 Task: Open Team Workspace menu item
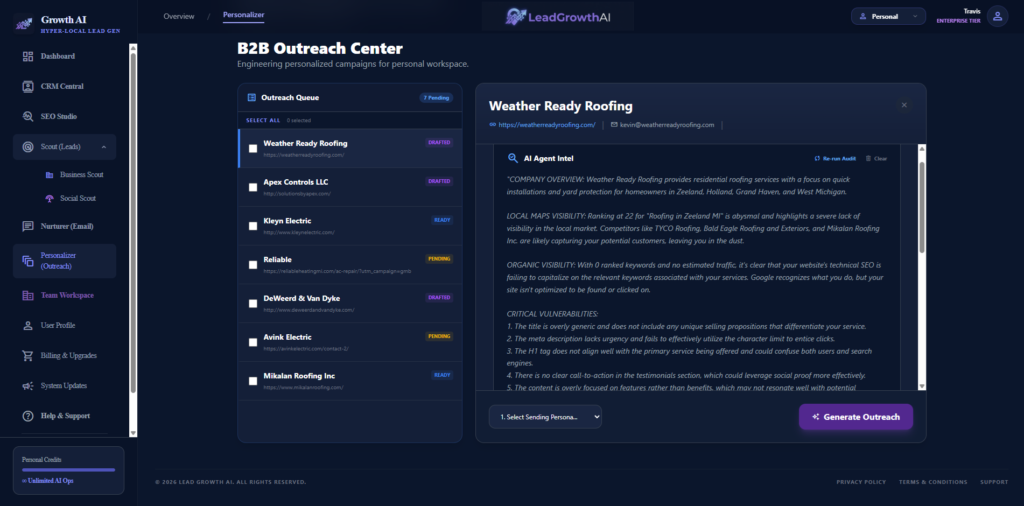[x=65, y=296]
